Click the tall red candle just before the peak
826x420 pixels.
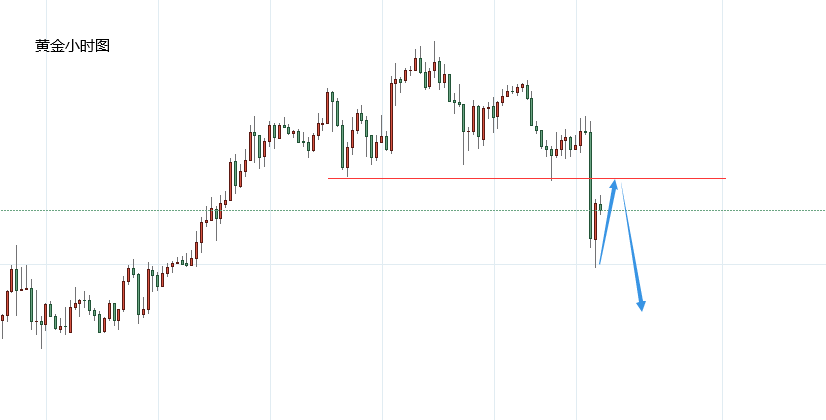click(391, 115)
